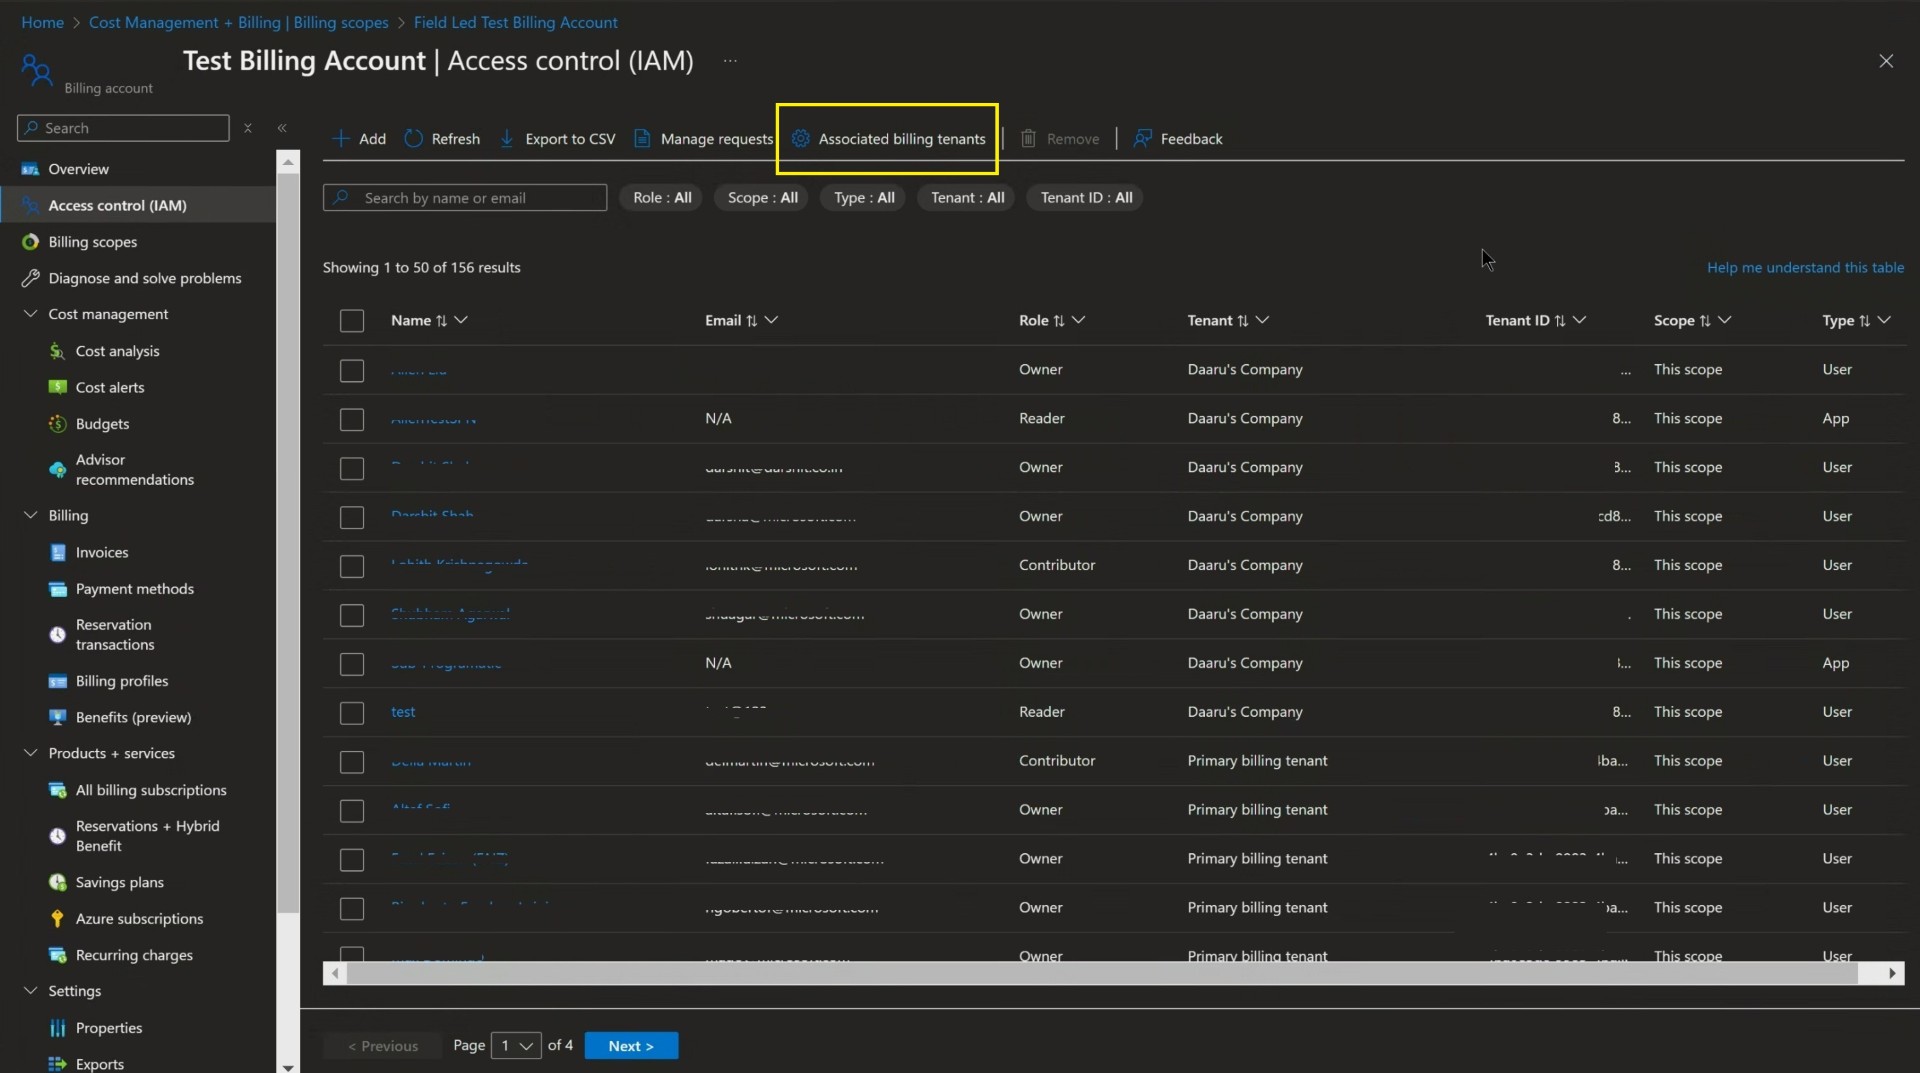Click the Add plus icon in toolbar
This screenshot has width=1920, height=1073.
(341, 139)
